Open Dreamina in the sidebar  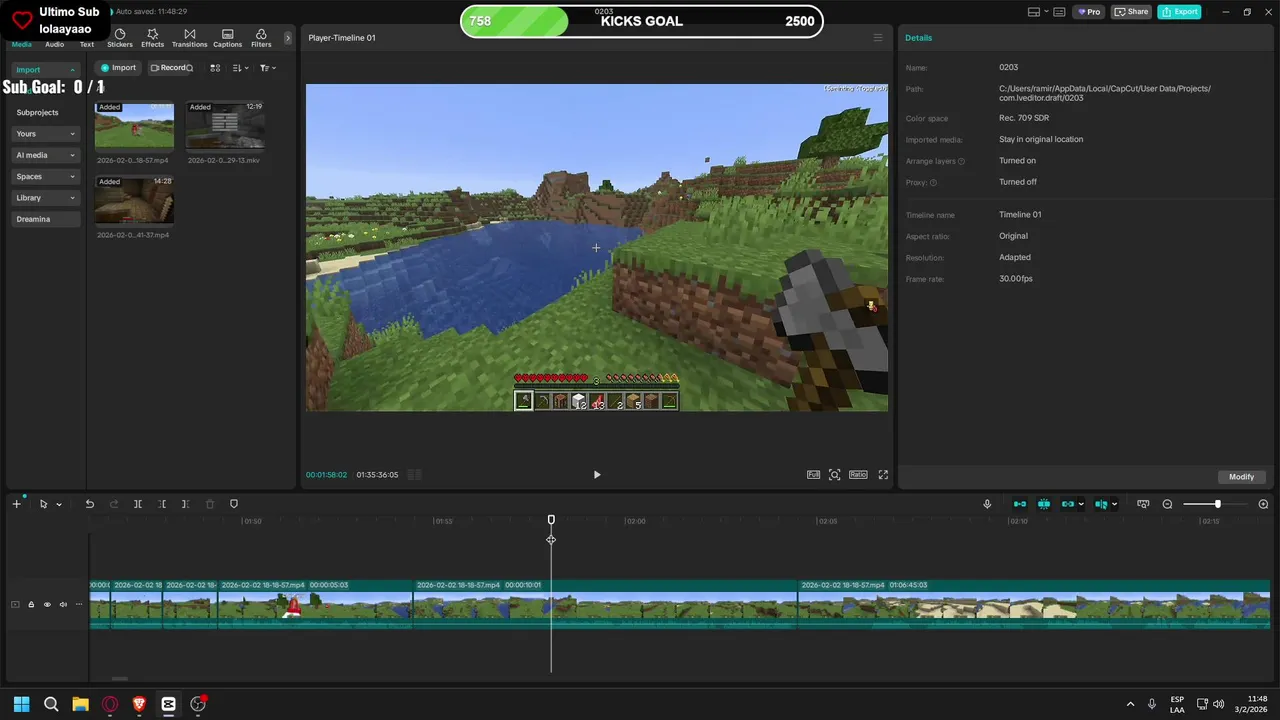tap(45, 219)
